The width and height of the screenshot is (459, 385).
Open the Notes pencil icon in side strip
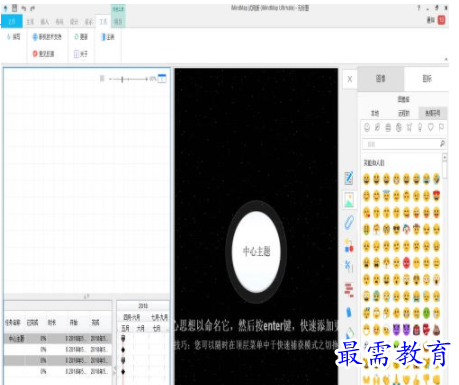(x=349, y=178)
